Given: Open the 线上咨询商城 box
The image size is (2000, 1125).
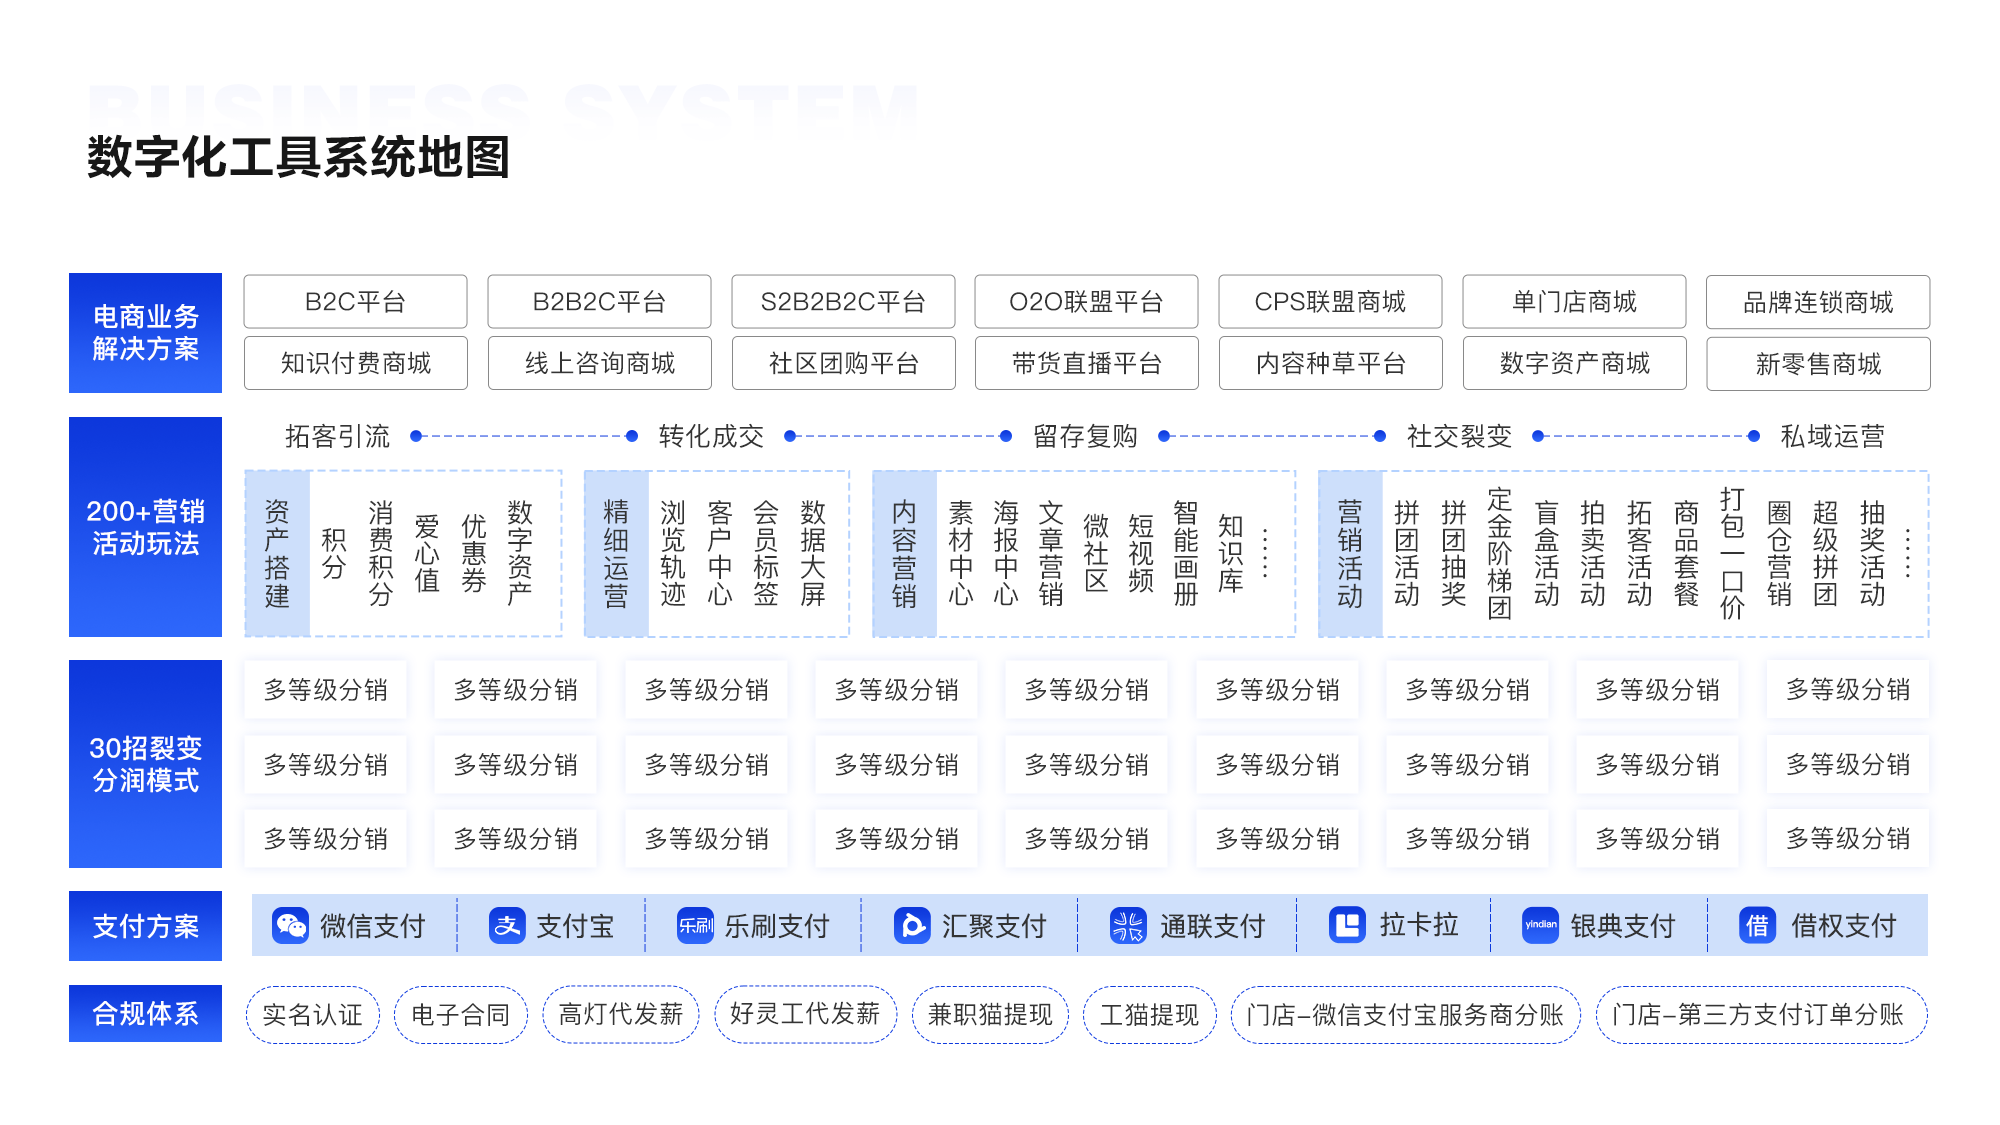Looking at the screenshot, I should click(x=599, y=363).
